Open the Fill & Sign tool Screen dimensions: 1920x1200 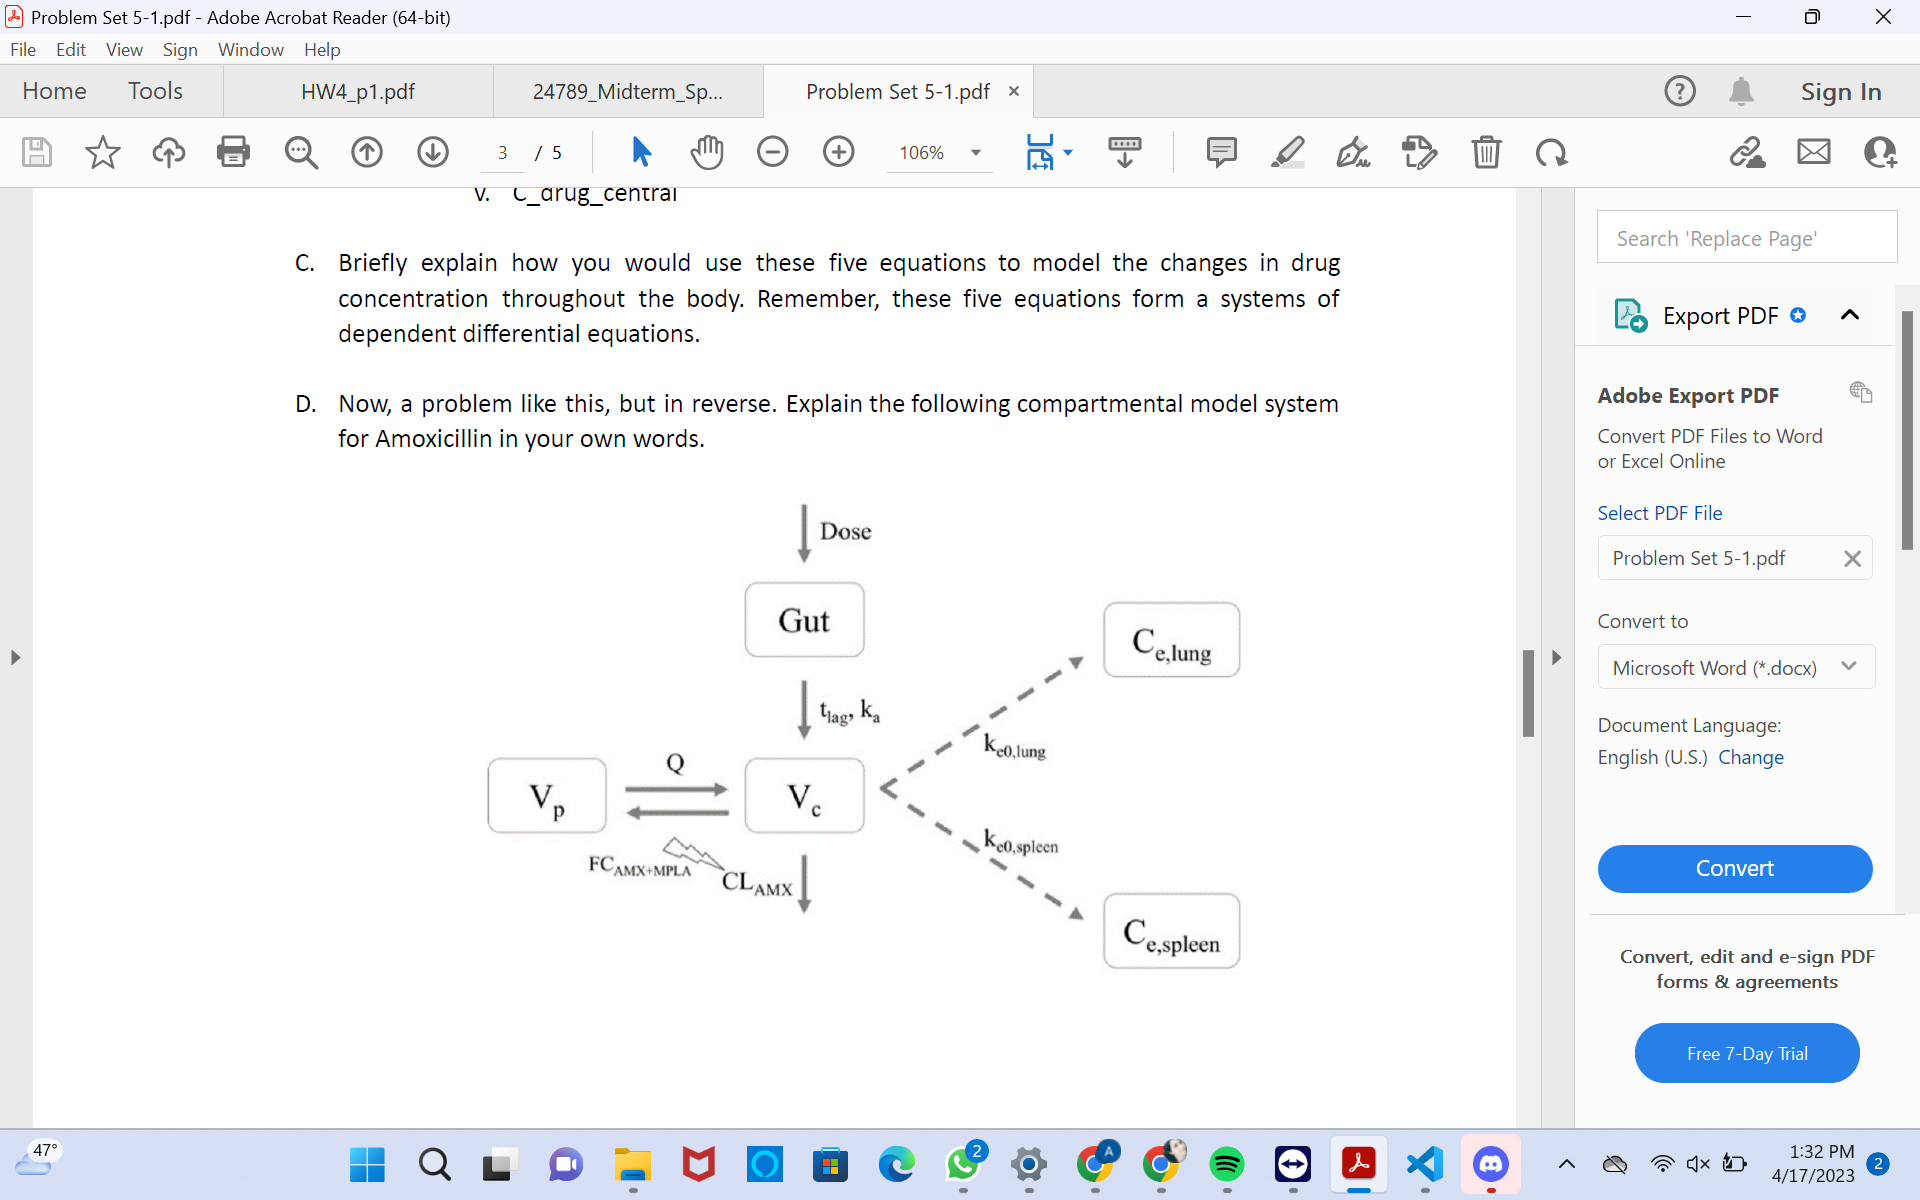(1353, 152)
